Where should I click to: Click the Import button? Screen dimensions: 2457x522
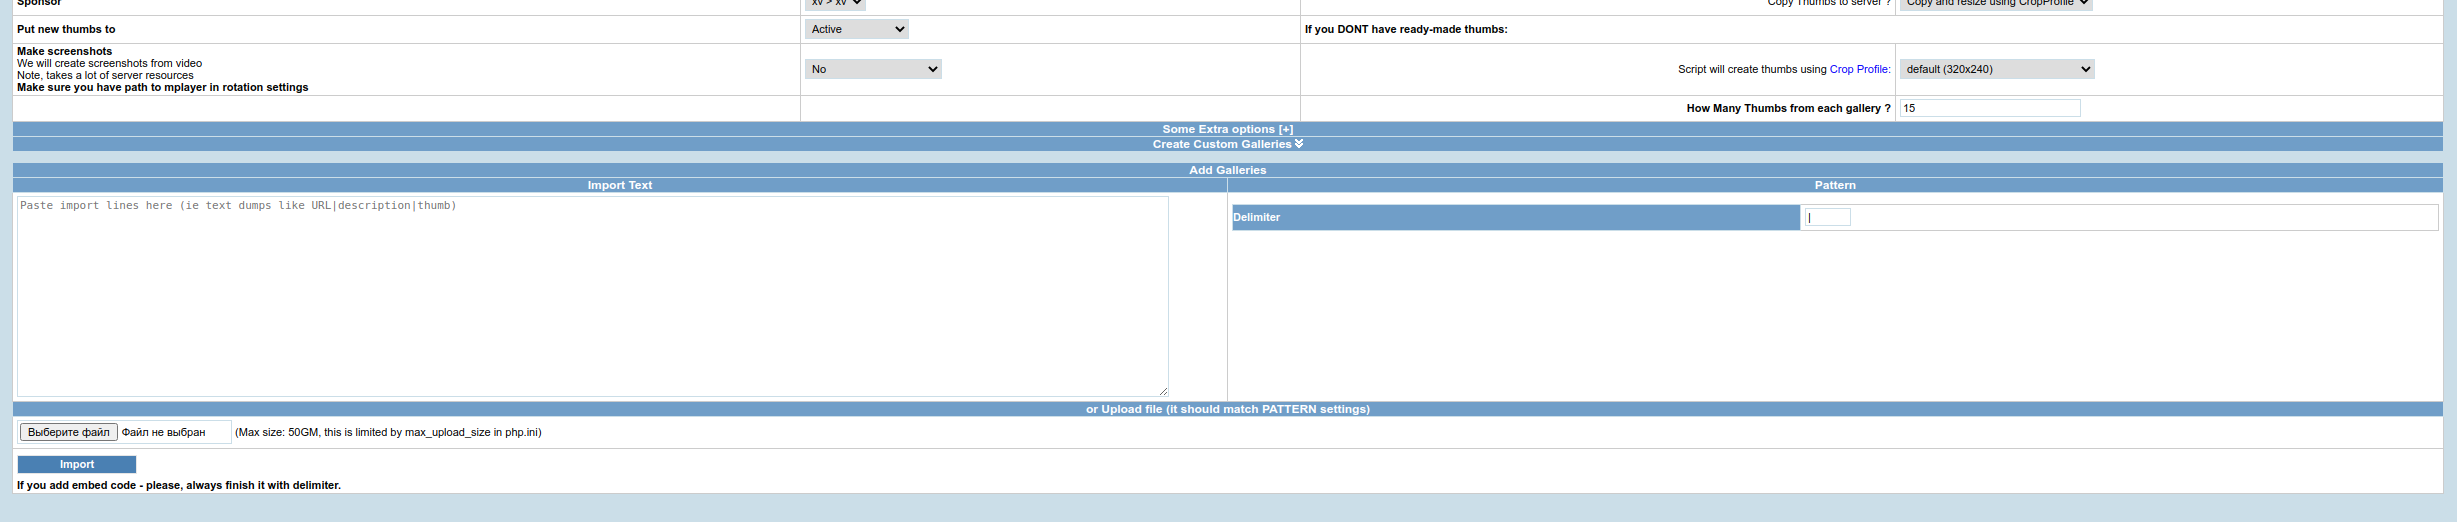pyautogui.click(x=77, y=464)
